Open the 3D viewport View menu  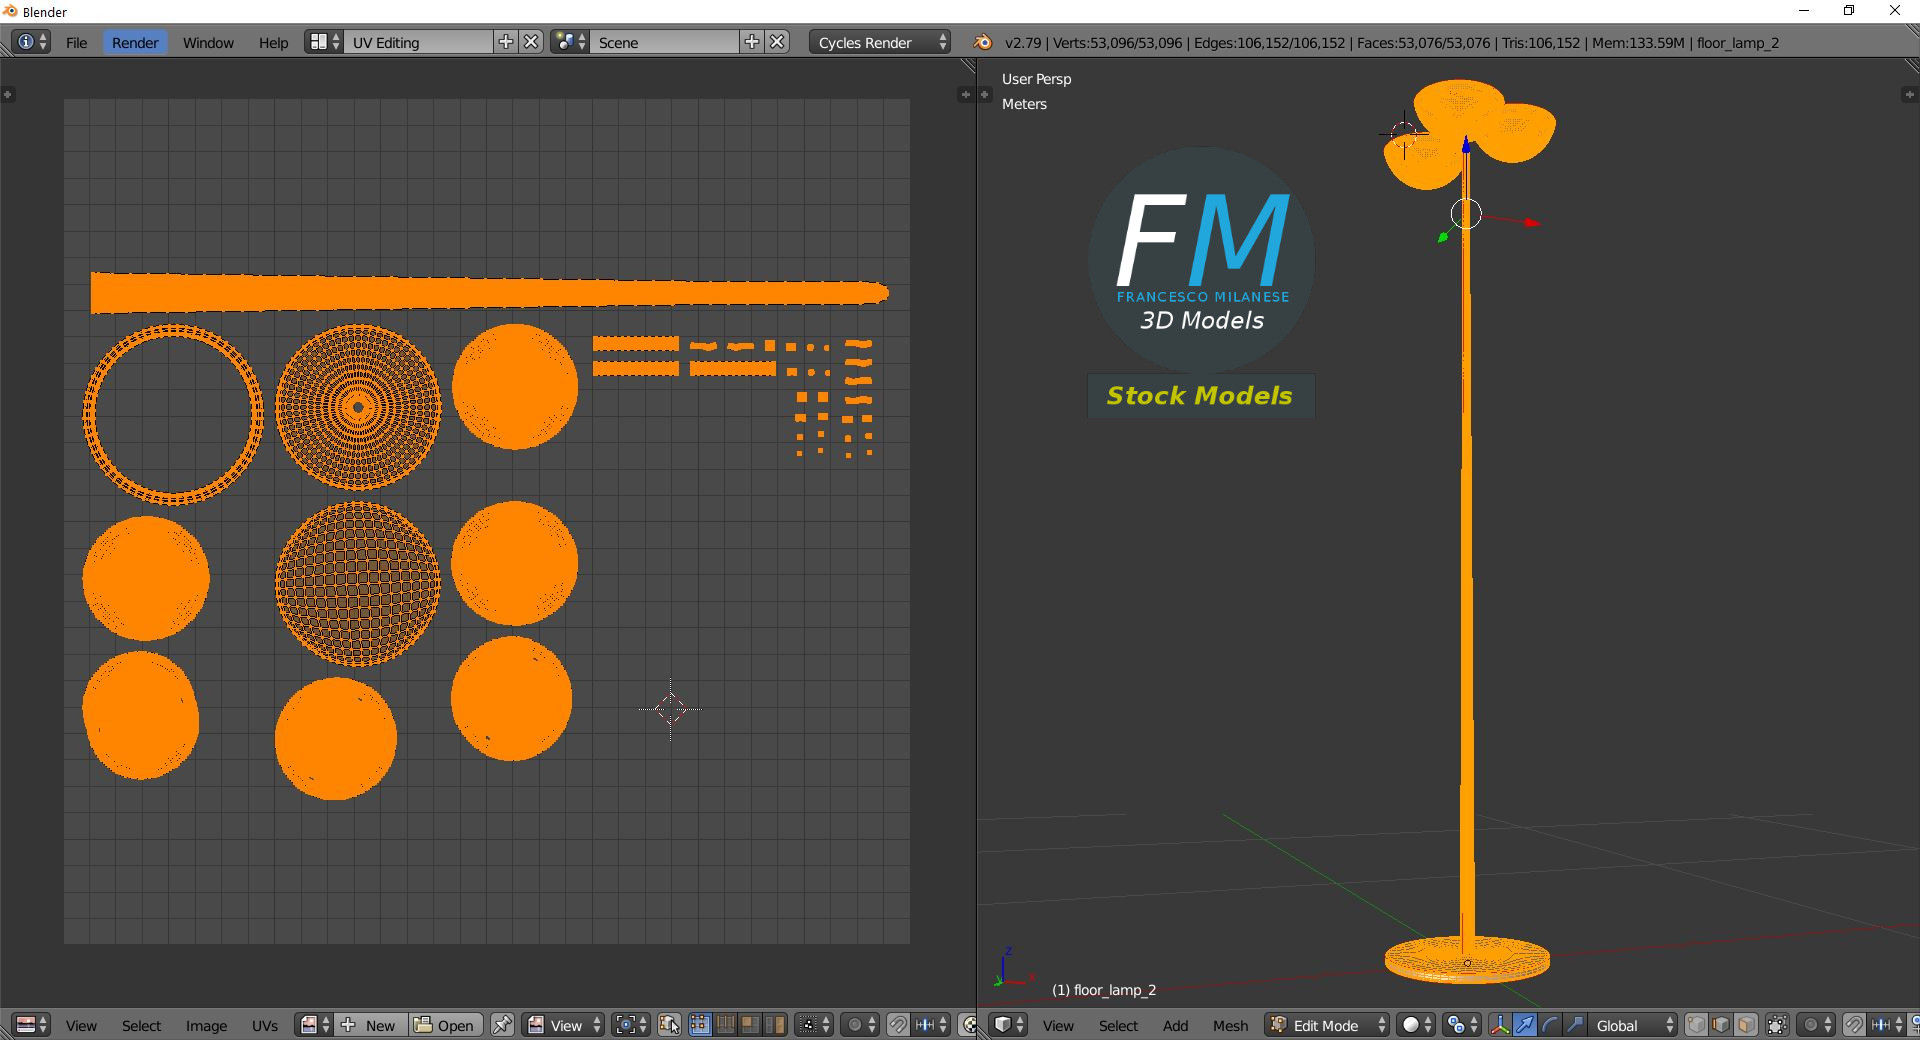[1058, 1025]
